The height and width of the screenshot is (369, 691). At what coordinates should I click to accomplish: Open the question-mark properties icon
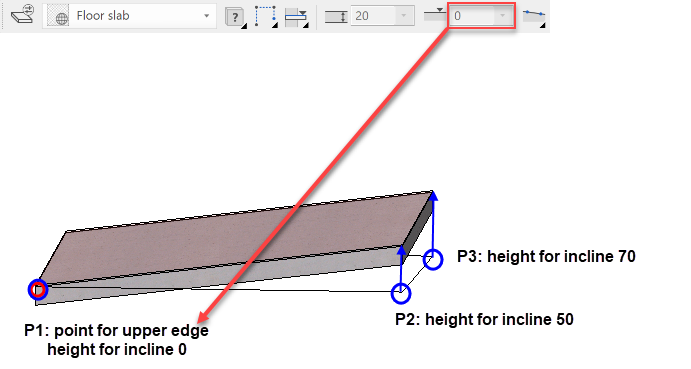coord(236,17)
